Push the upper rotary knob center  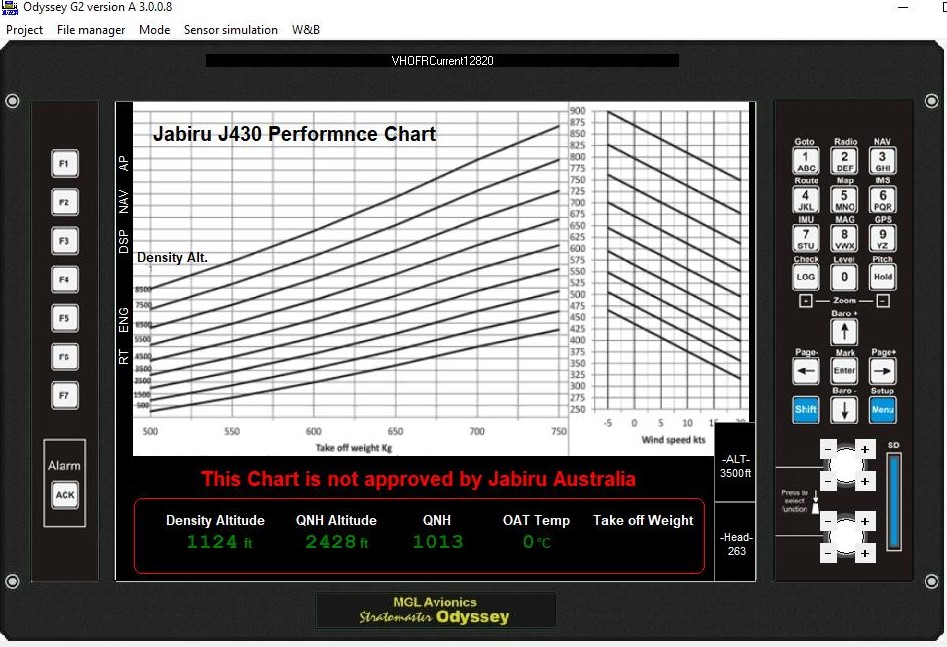[x=846, y=465]
